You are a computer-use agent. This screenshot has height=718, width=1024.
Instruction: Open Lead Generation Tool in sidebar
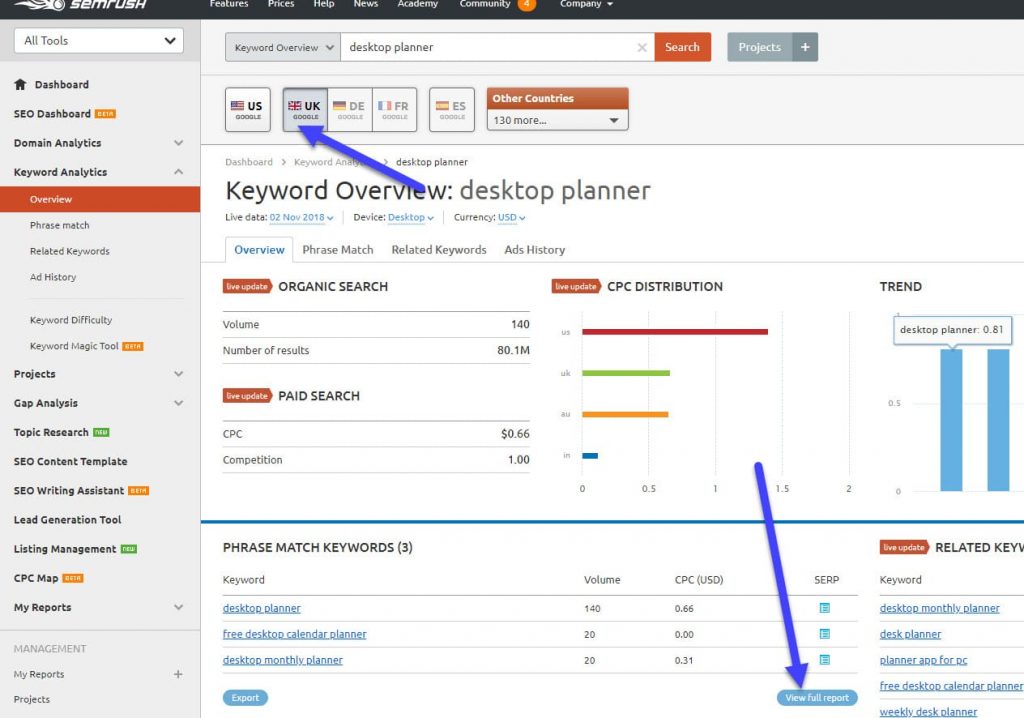point(67,519)
